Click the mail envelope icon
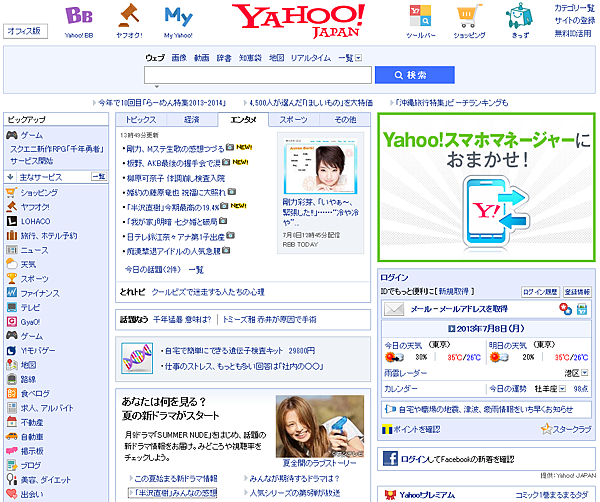Screen dimensions: 600x502 pyautogui.click(x=394, y=309)
